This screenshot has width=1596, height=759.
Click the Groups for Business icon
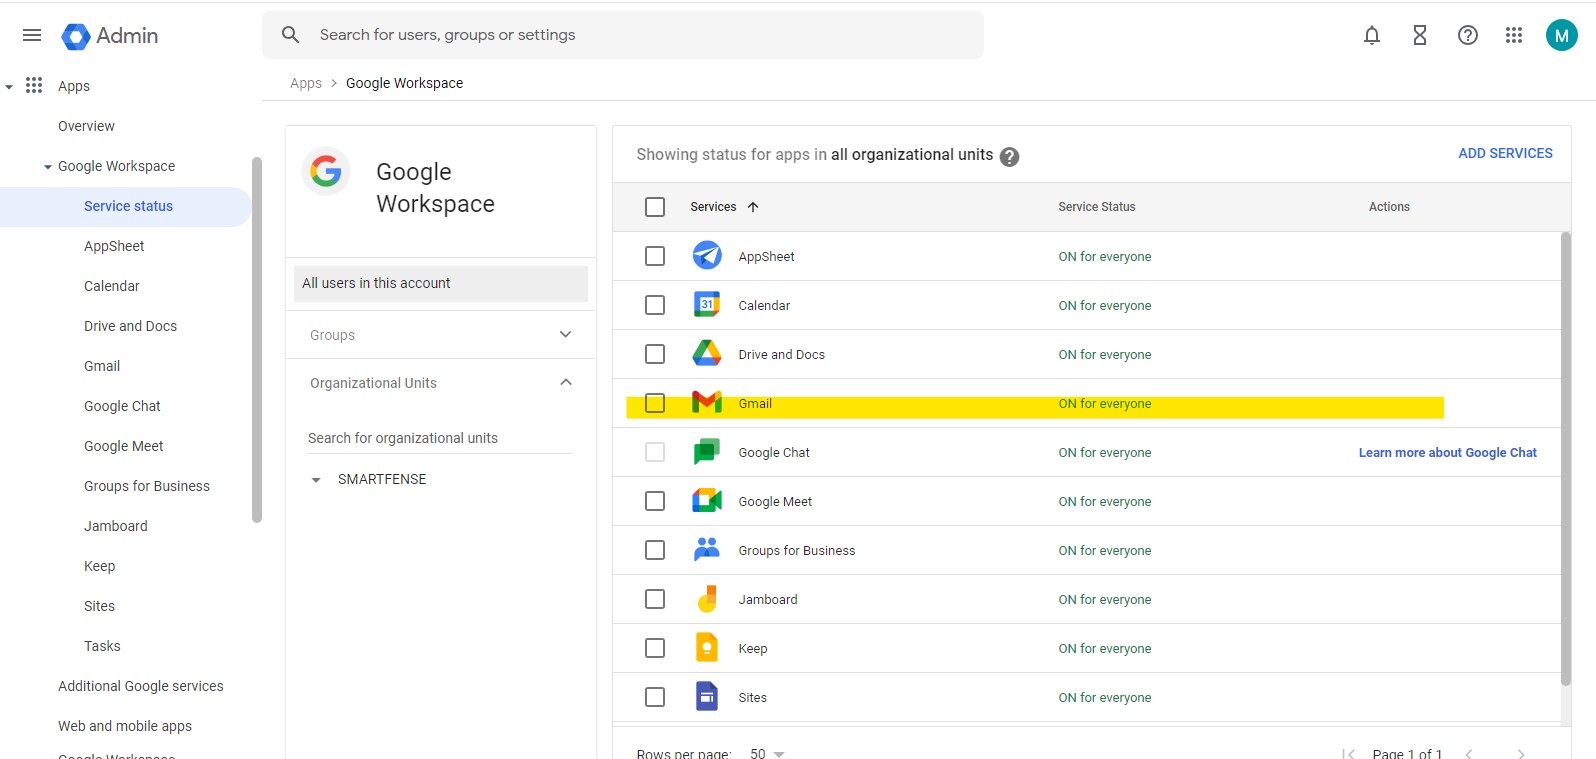(x=707, y=548)
